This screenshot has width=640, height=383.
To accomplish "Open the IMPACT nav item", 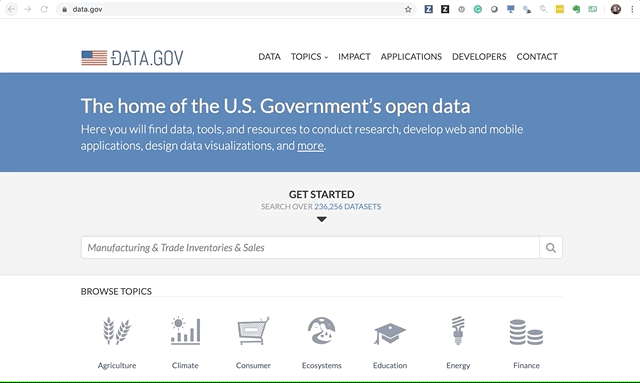I will (354, 57).
